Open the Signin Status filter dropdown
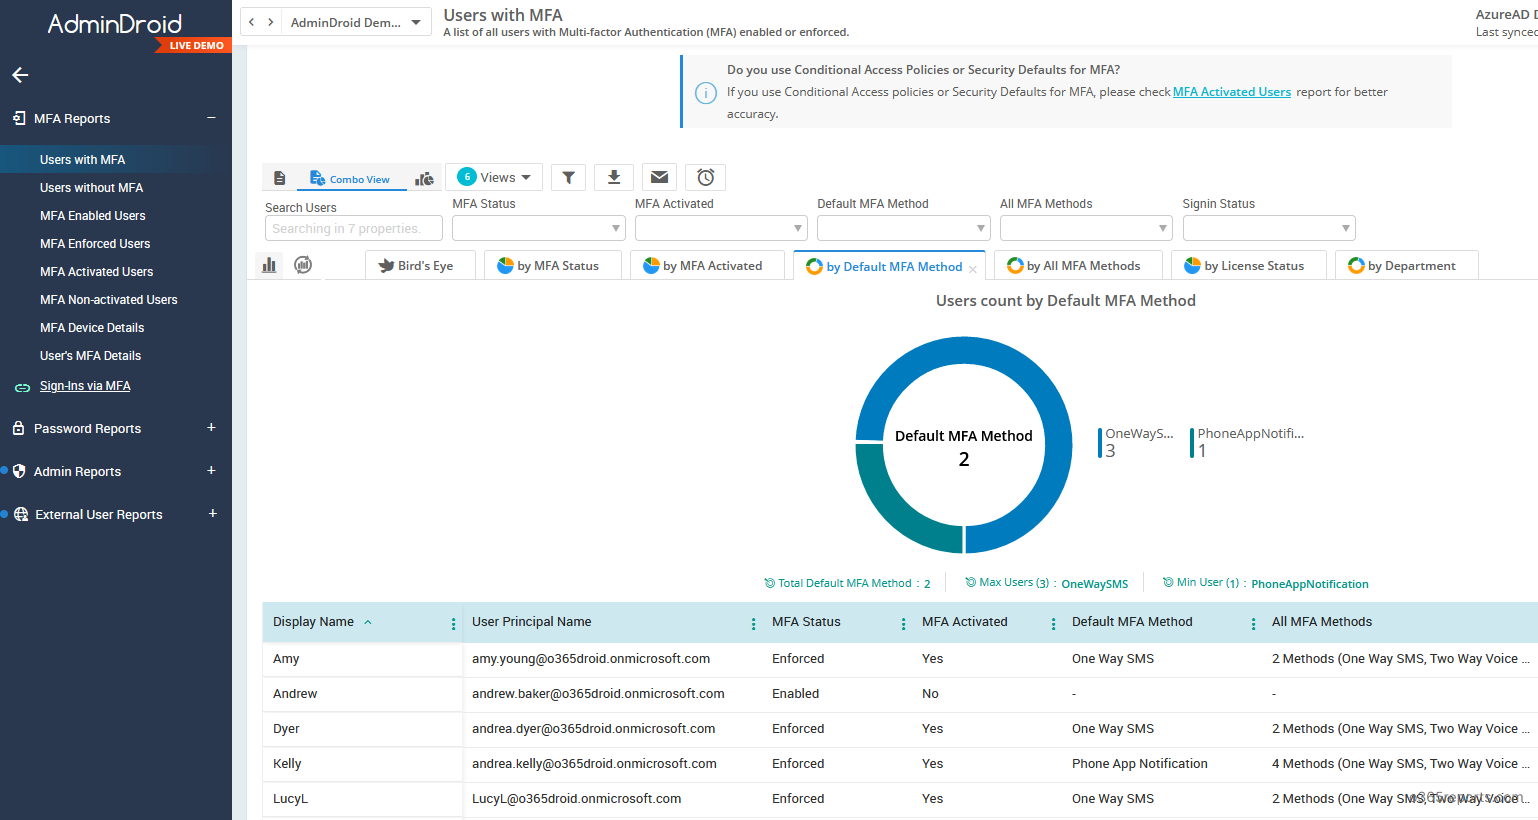 [1268, 228]
